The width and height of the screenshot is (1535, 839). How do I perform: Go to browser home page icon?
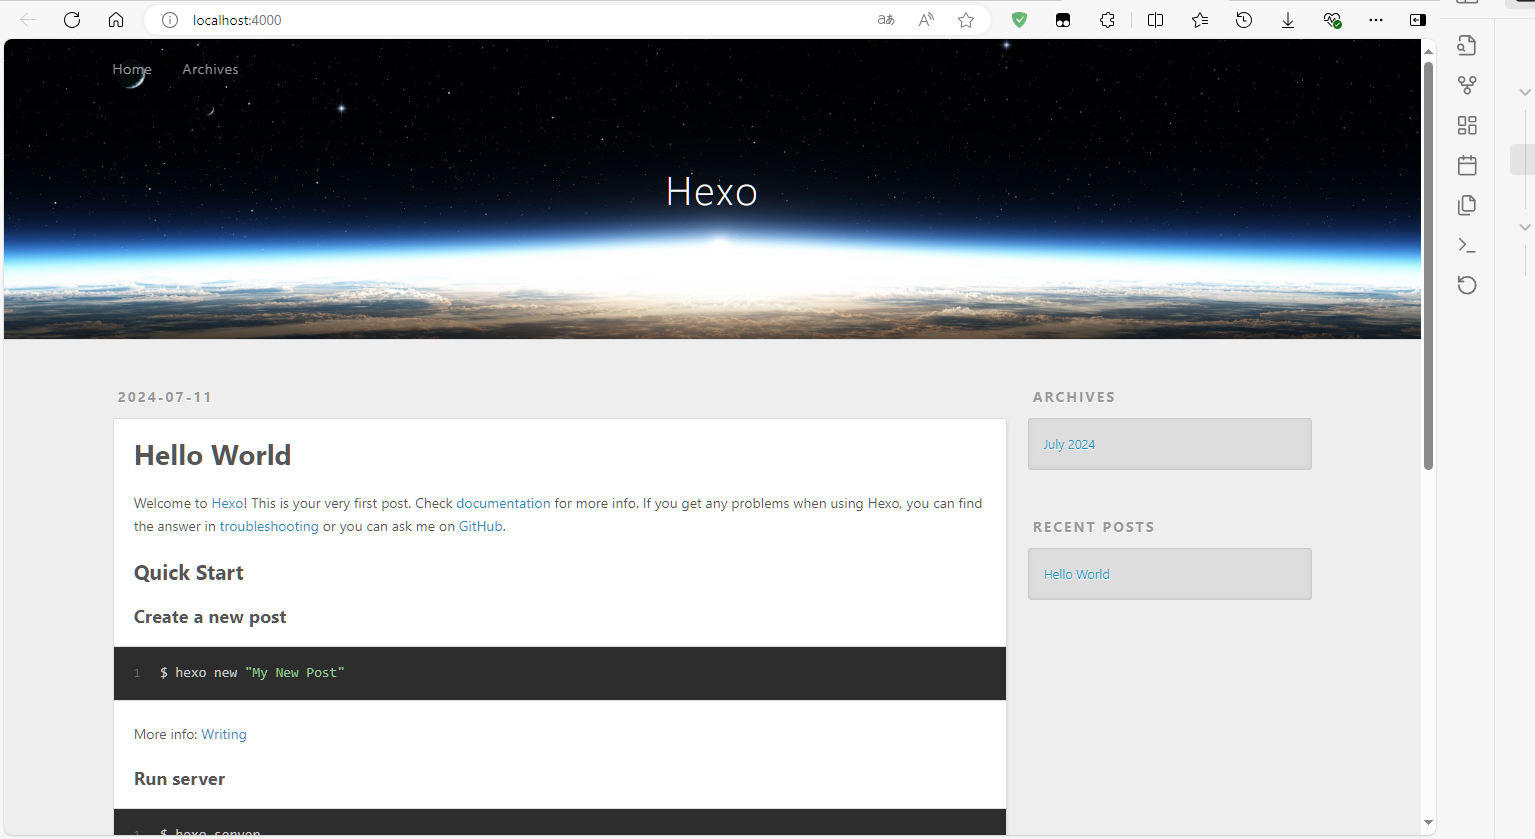click(x=116, y=20)
